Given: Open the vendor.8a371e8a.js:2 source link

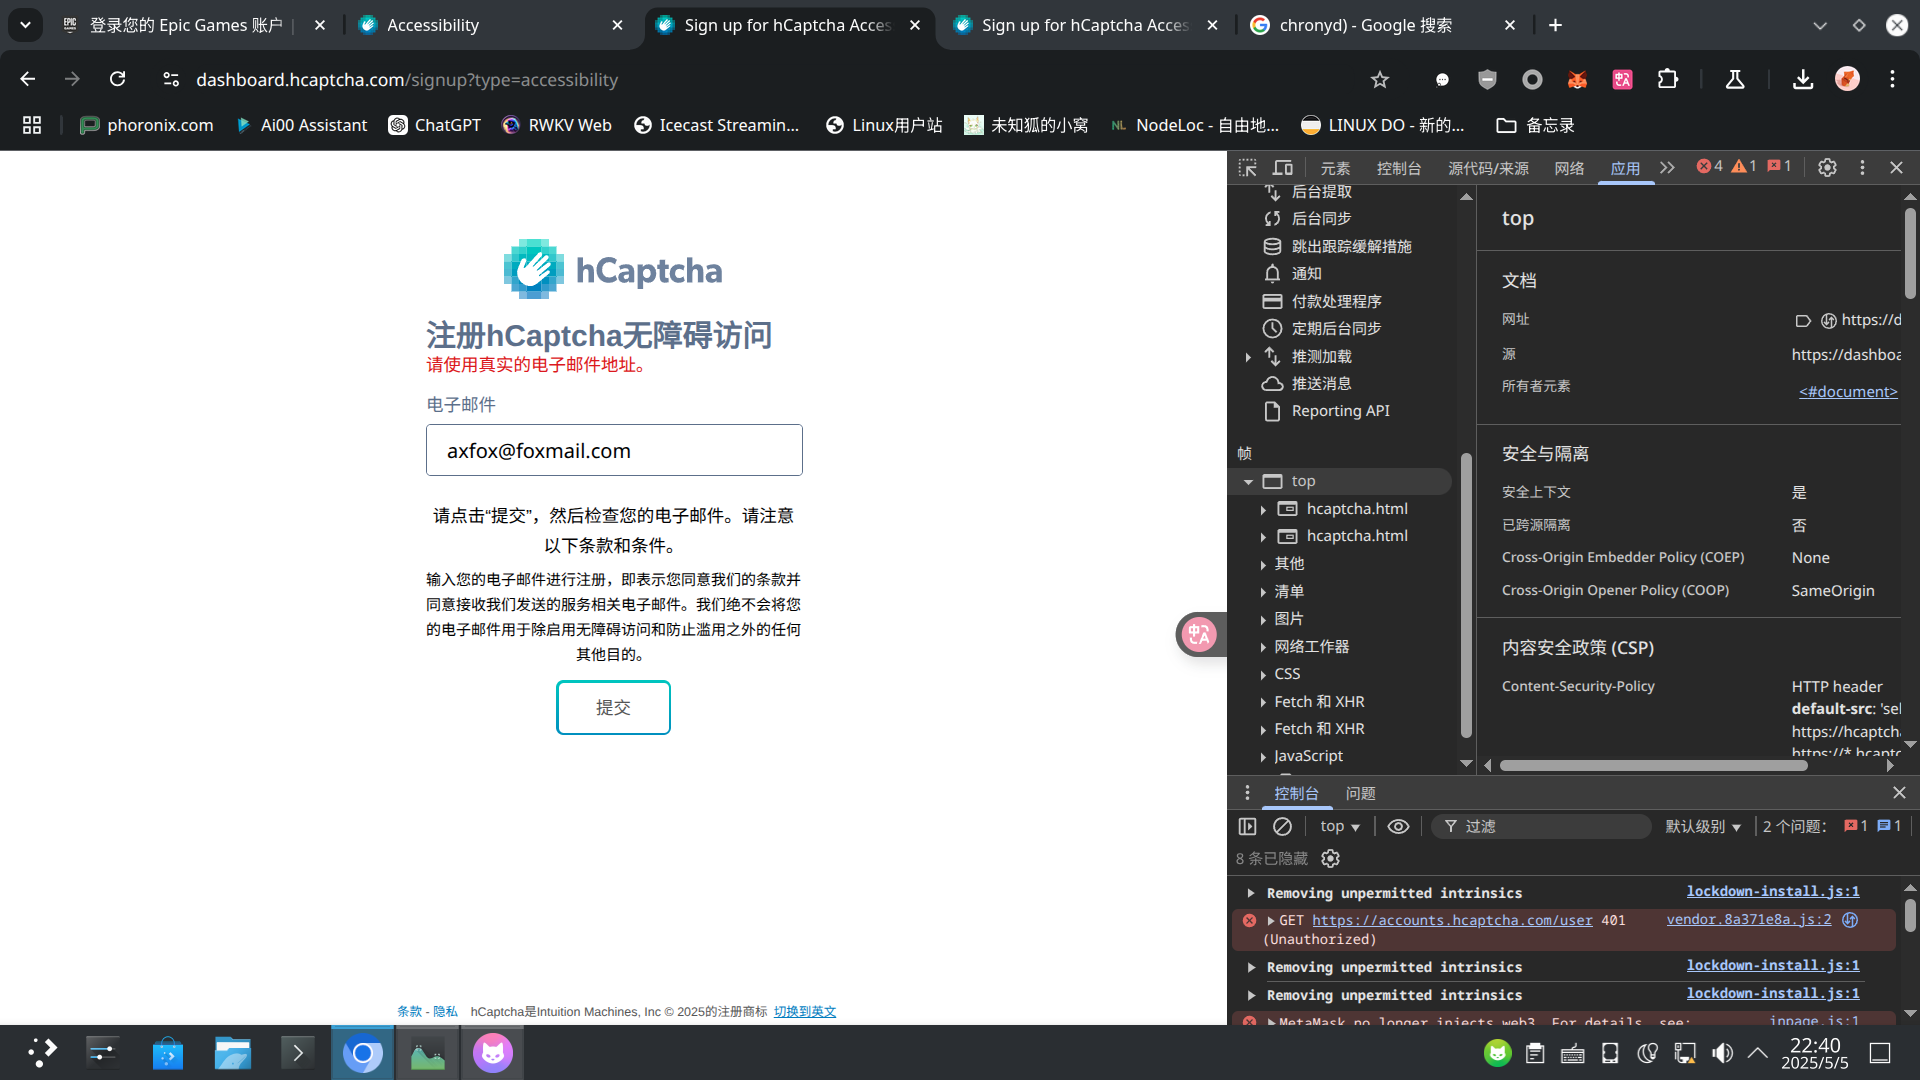Looking at the screenshot, I should tap(1749, 919).
